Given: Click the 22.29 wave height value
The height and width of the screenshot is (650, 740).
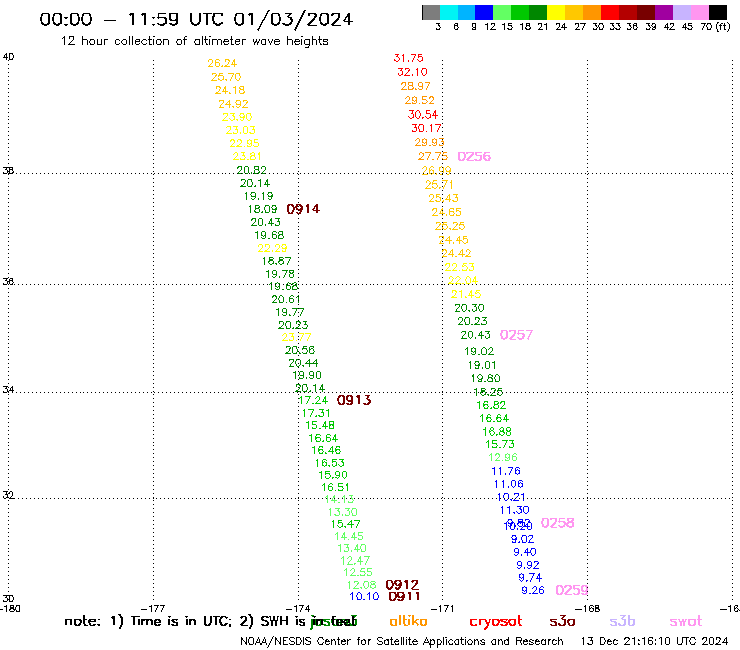Looking at the screenshot, I should pos(272,248).
